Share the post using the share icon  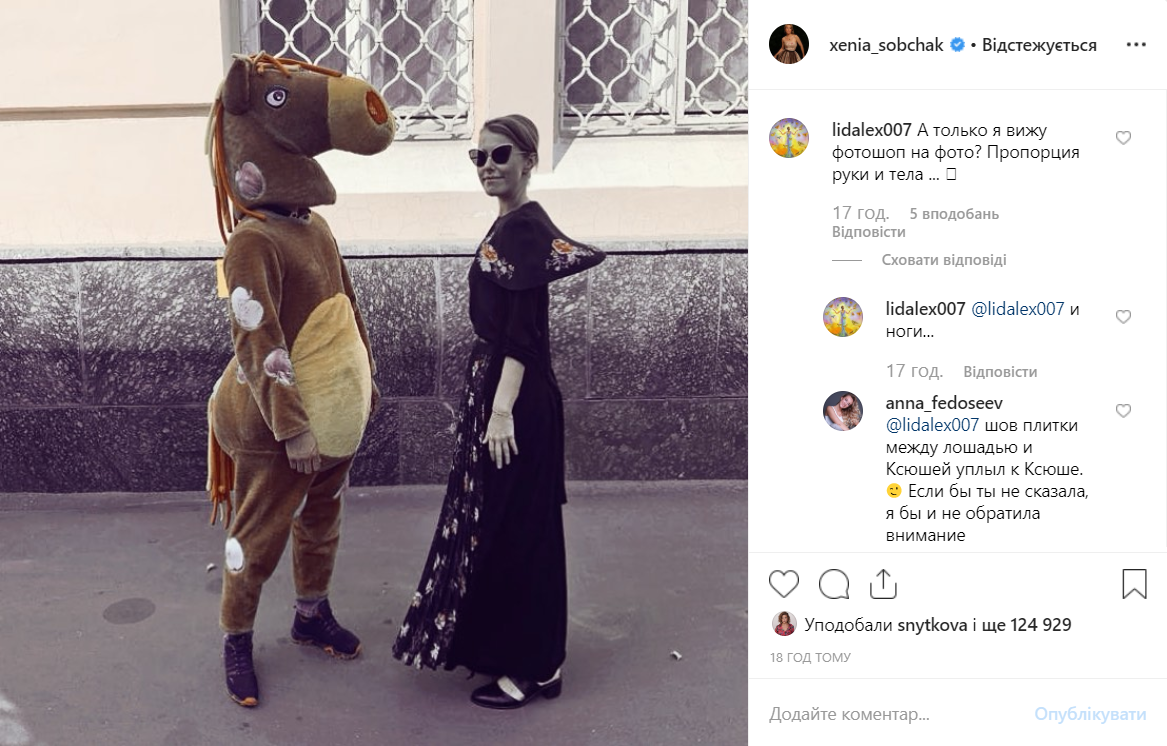(x=883, y=584)
